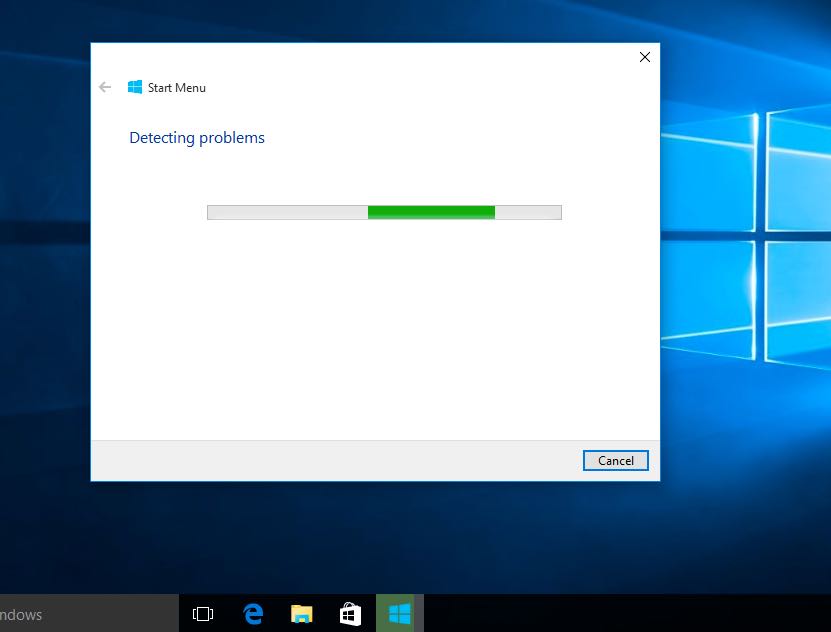The height and width of the screenshot is (632, 831).
Task: Click the 'Detecting problems' heading
Action: coord(197,138)
